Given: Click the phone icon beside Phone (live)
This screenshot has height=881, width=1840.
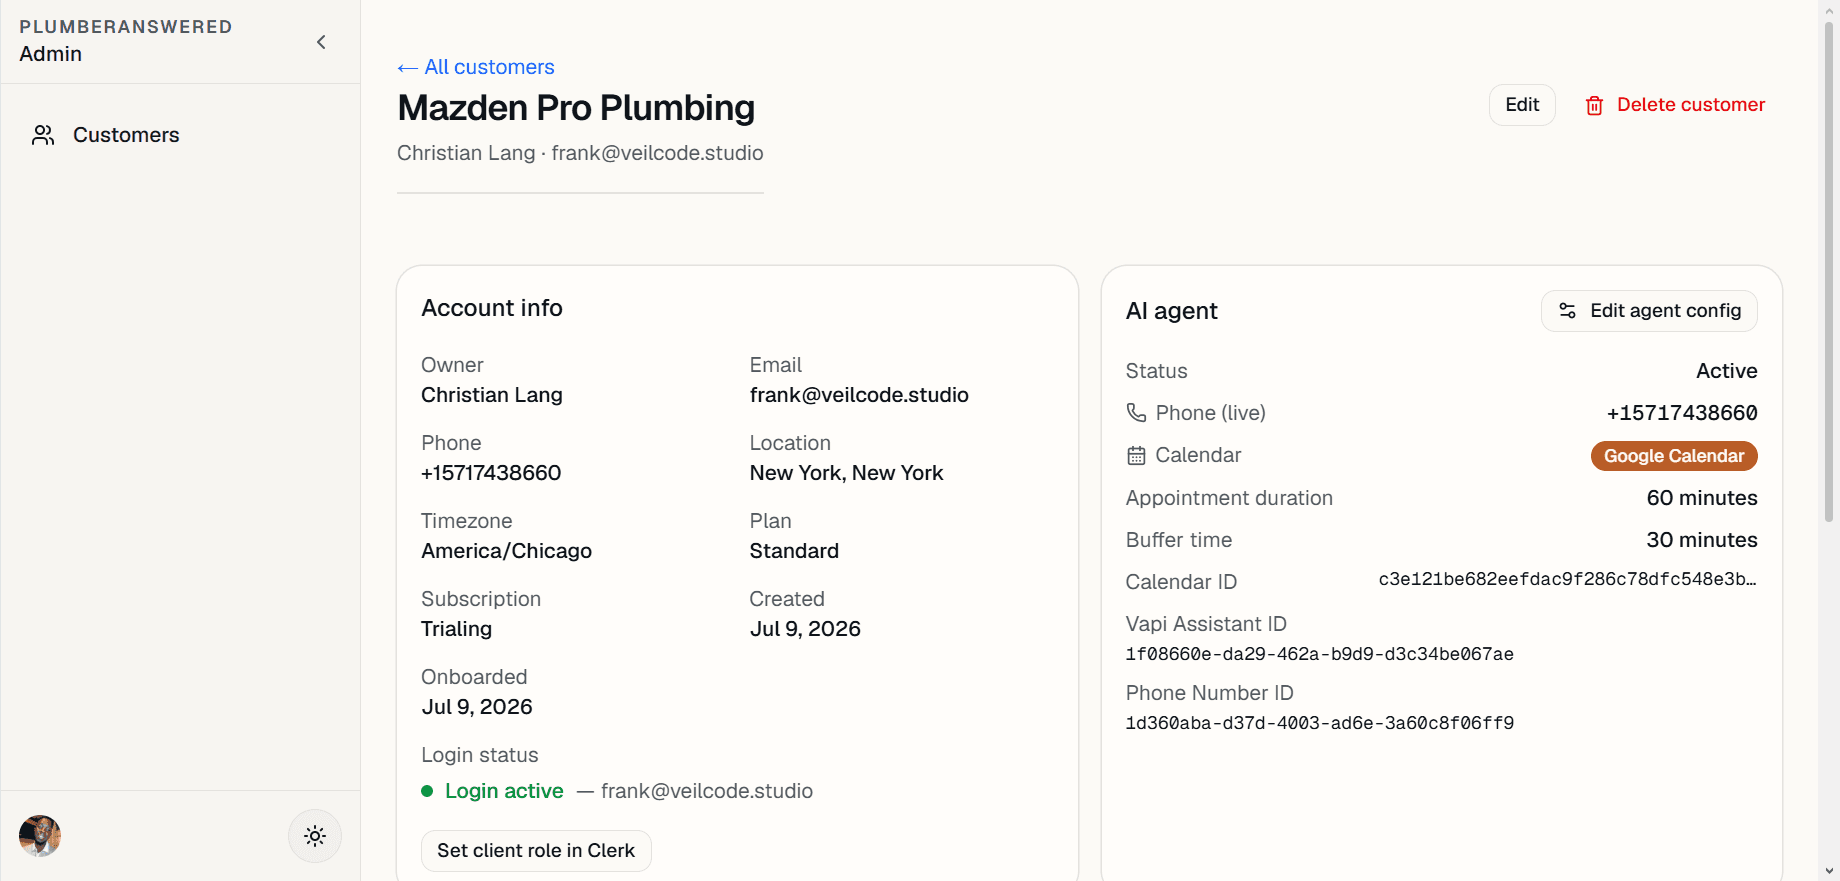Looking at the screenshot, I should [x=1136, y=413].
